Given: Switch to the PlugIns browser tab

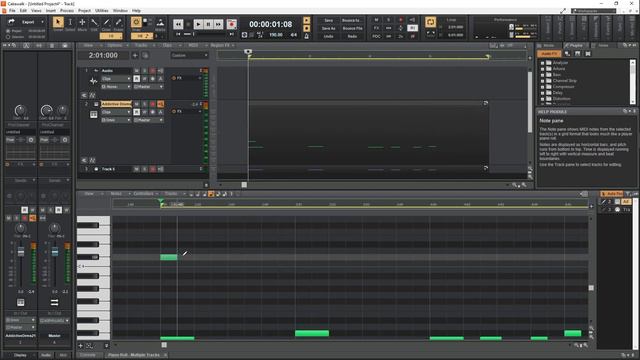Looking at the screenshot, I should [576, 45].
